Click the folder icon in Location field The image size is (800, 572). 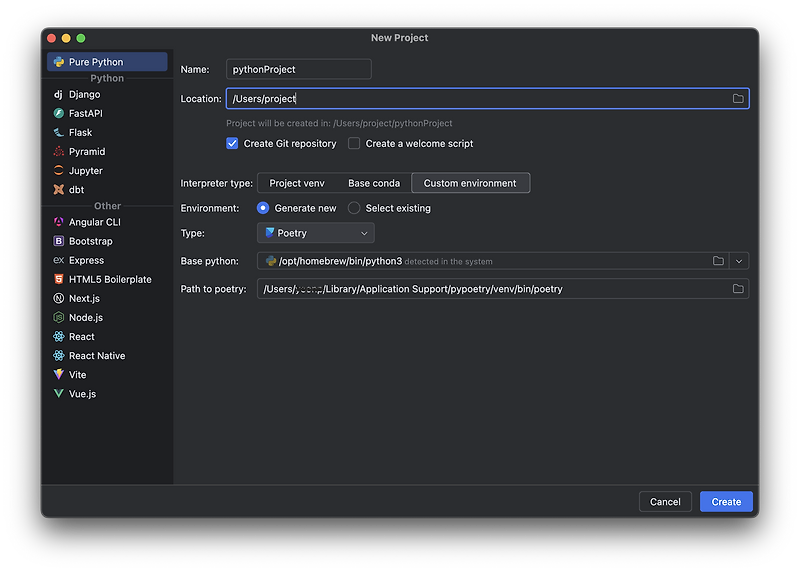[x=738, y=98]
